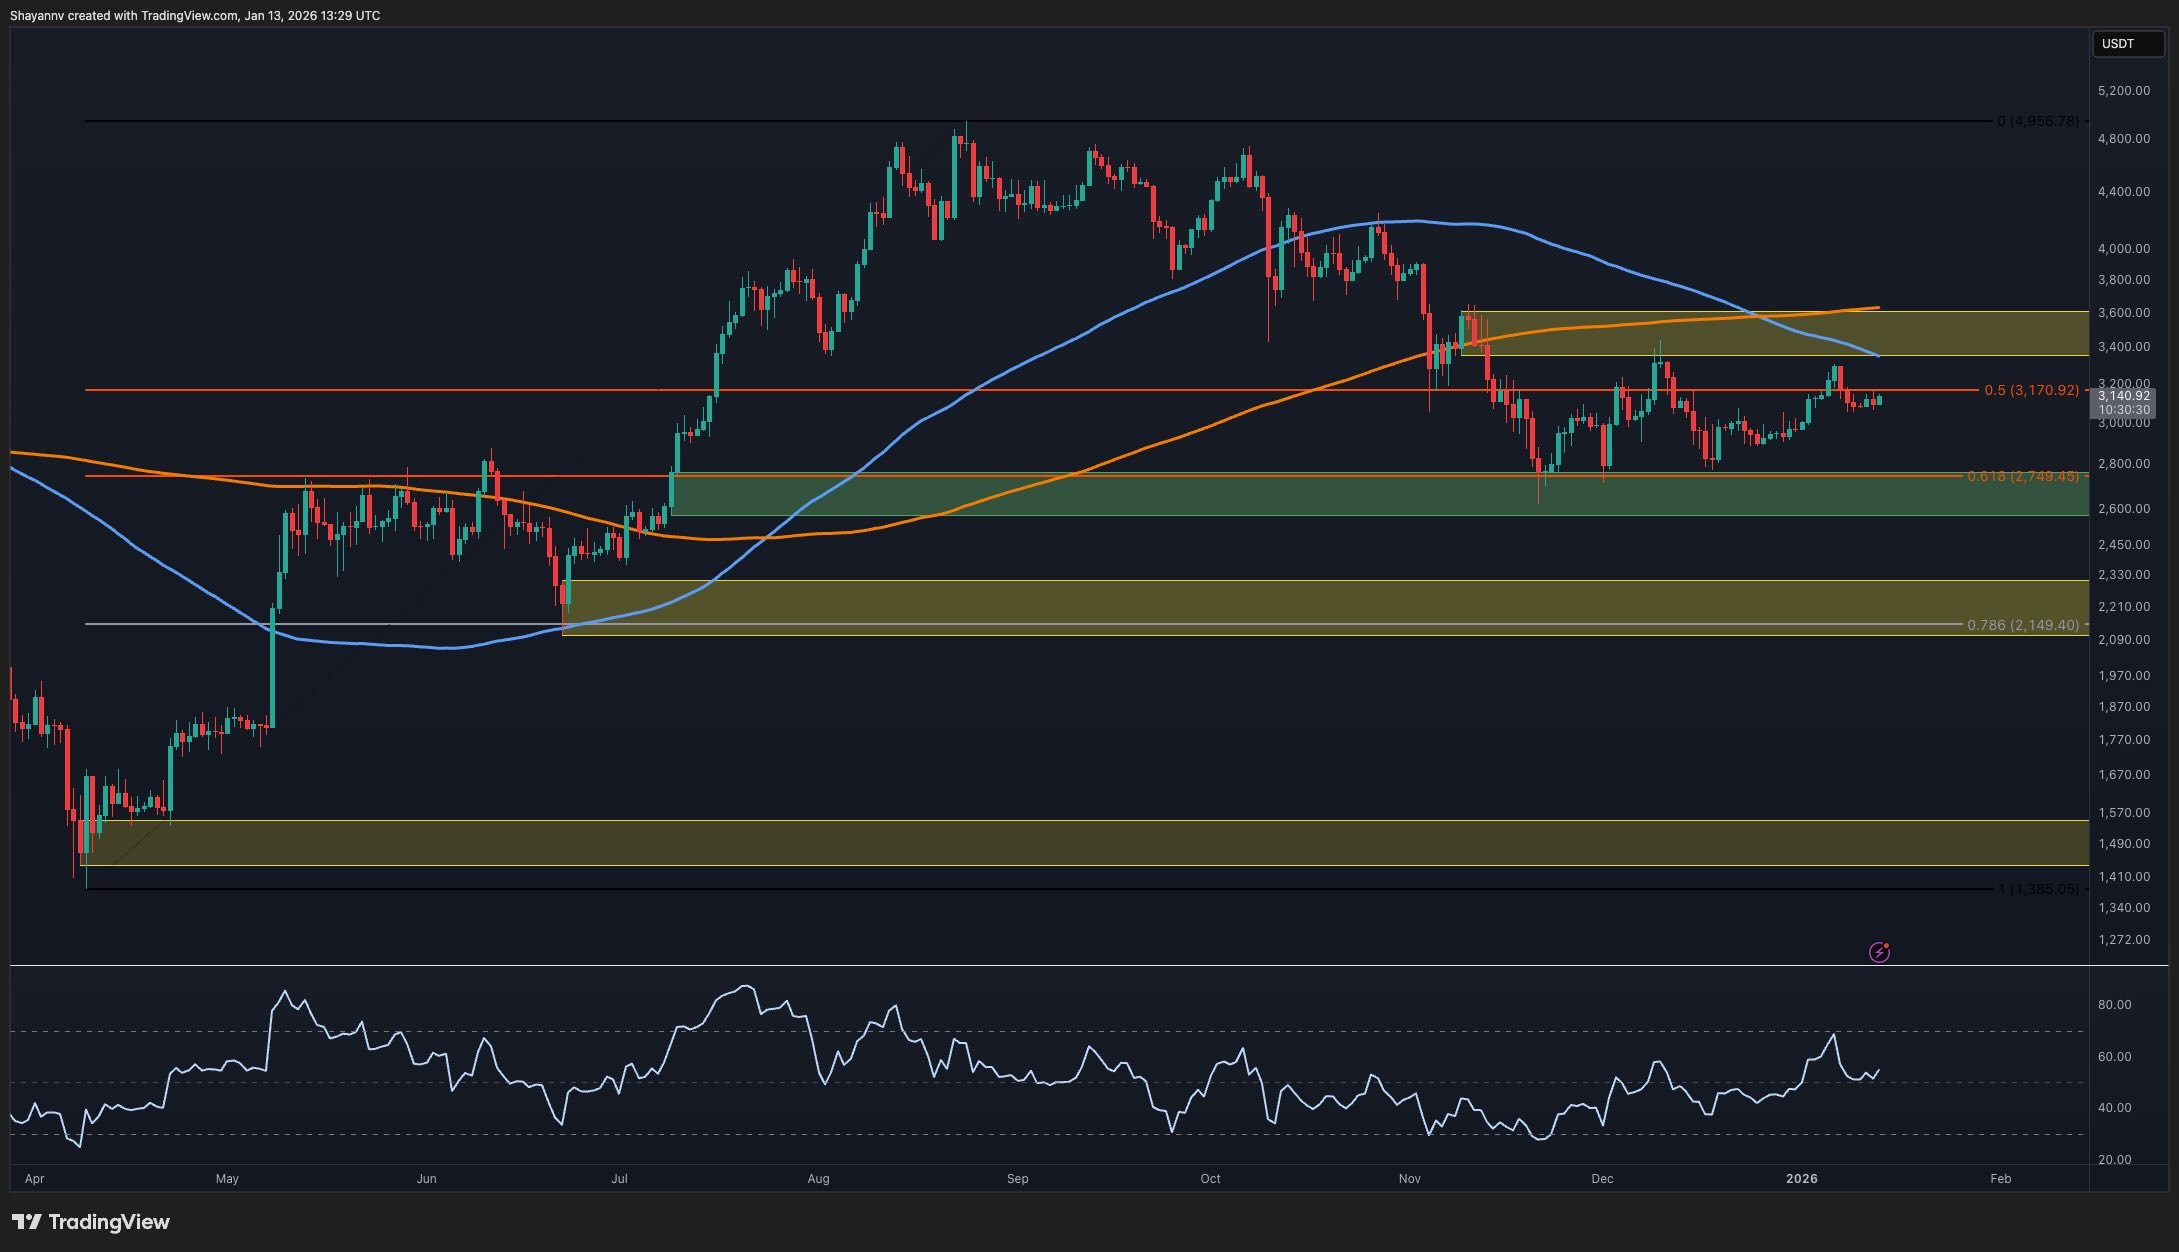
Task: Click the red notification dot on the lightning icon
Action: coord(1886,945)
